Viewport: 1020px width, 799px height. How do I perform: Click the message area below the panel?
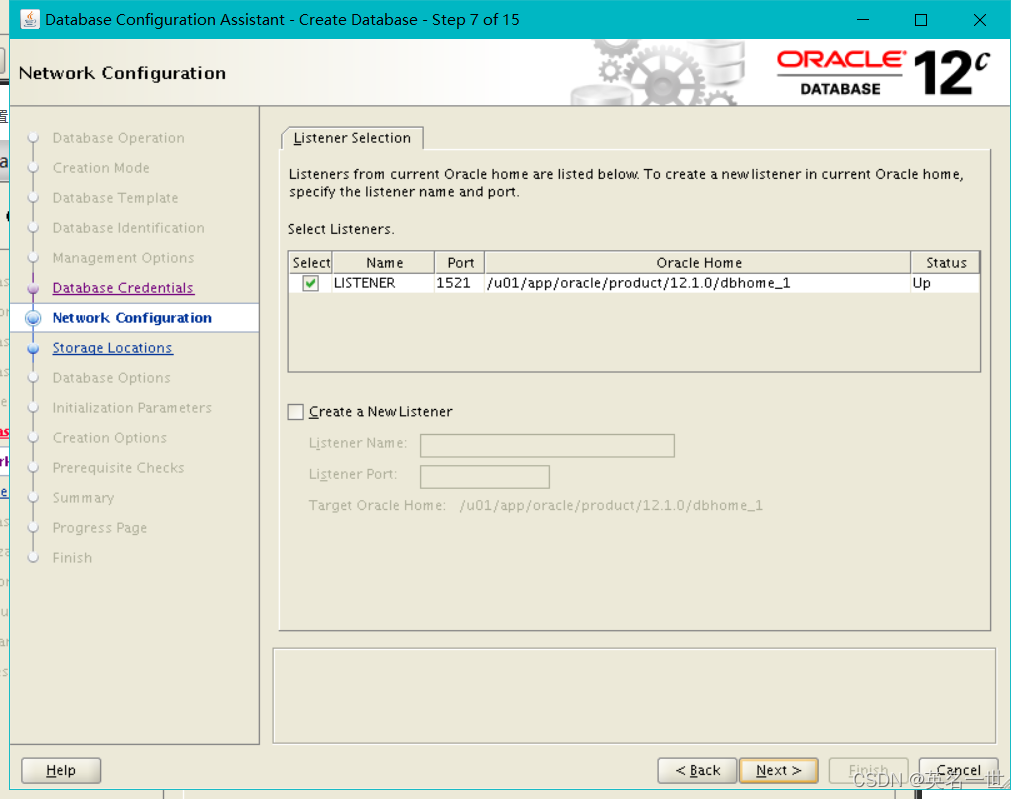click(634, 696)
